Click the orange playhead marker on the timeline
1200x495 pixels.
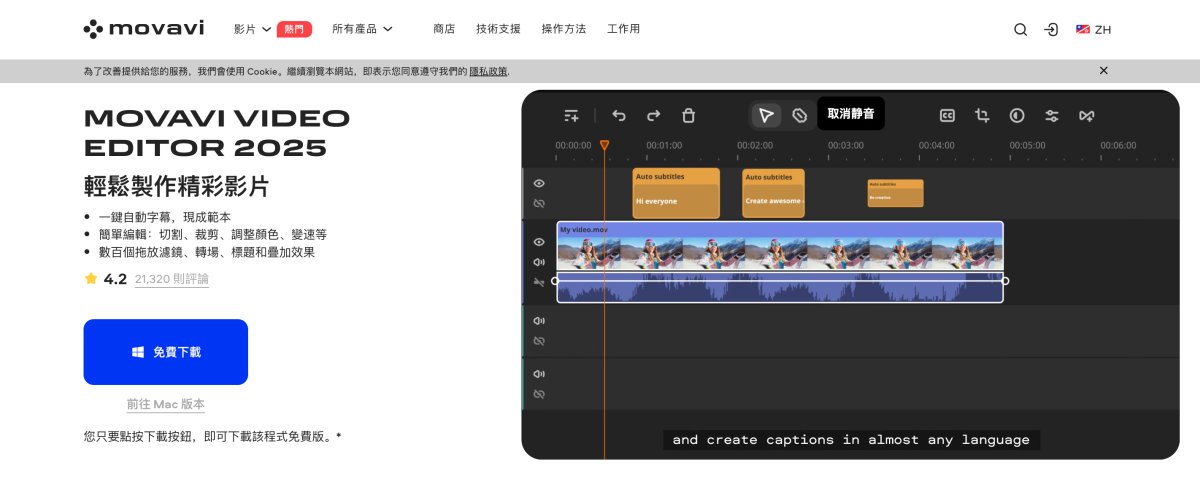604,146
